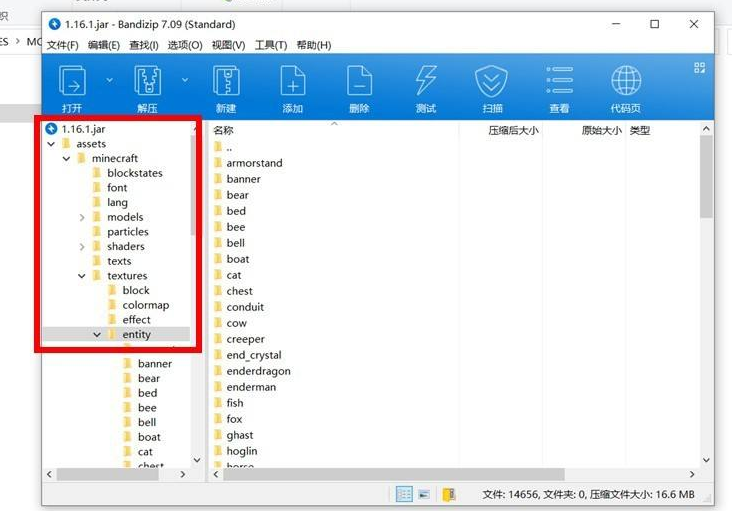Screen dimensions: 732x511
Task: Click the Open (打开) toolbar icon
Action: pyautogui.click(x=72, y=81)
